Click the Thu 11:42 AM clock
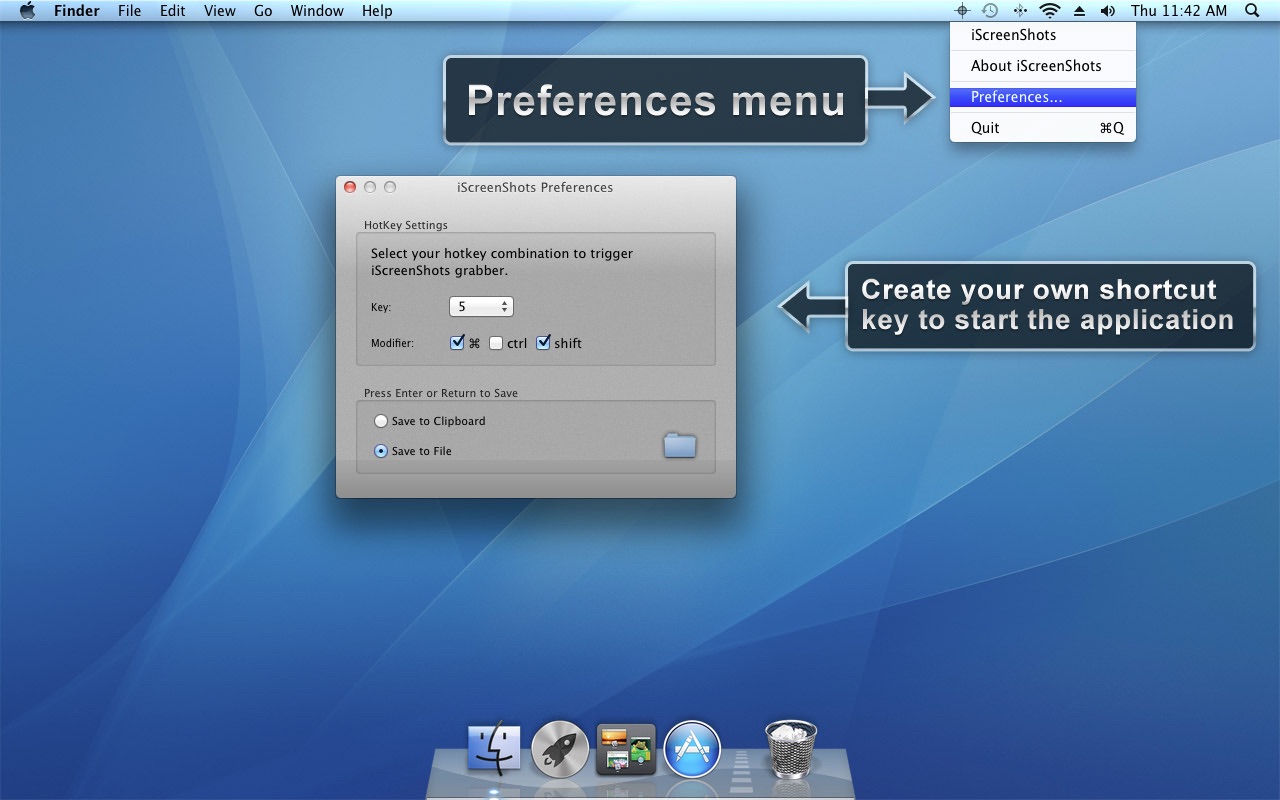The image size is (1280, 800). [1179, 11]
